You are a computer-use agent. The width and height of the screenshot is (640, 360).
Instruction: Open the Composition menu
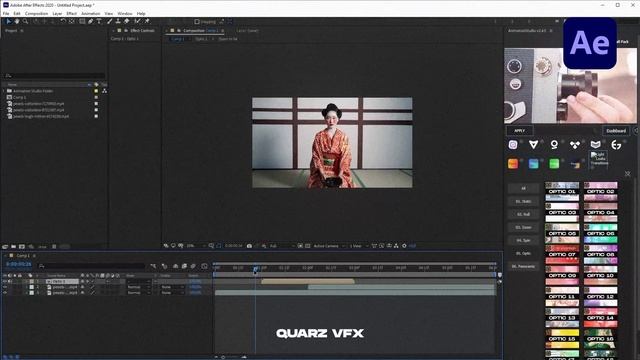click(x=36, y=13)
